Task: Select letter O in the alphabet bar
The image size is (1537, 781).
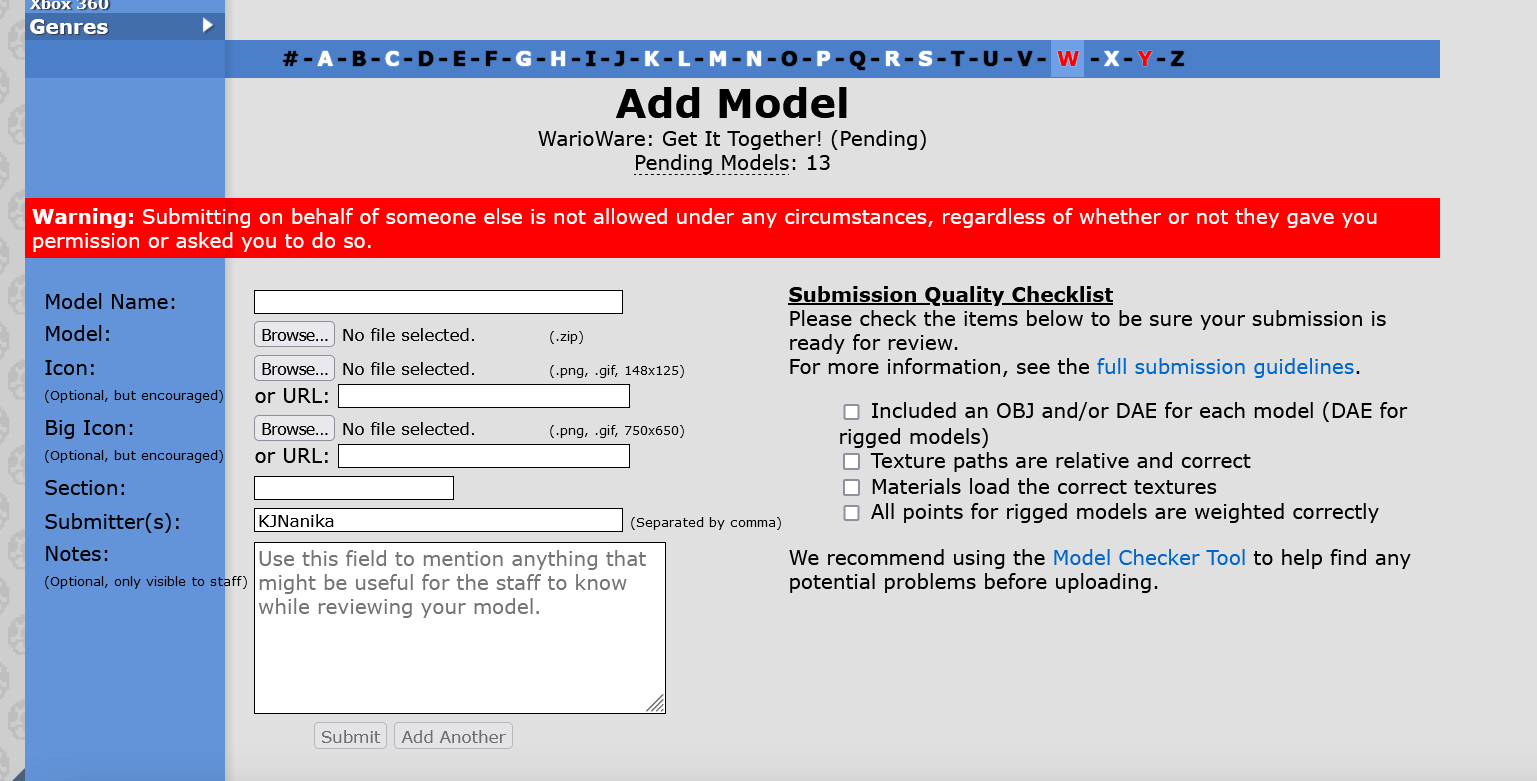Action: click(x=789, y=59)
